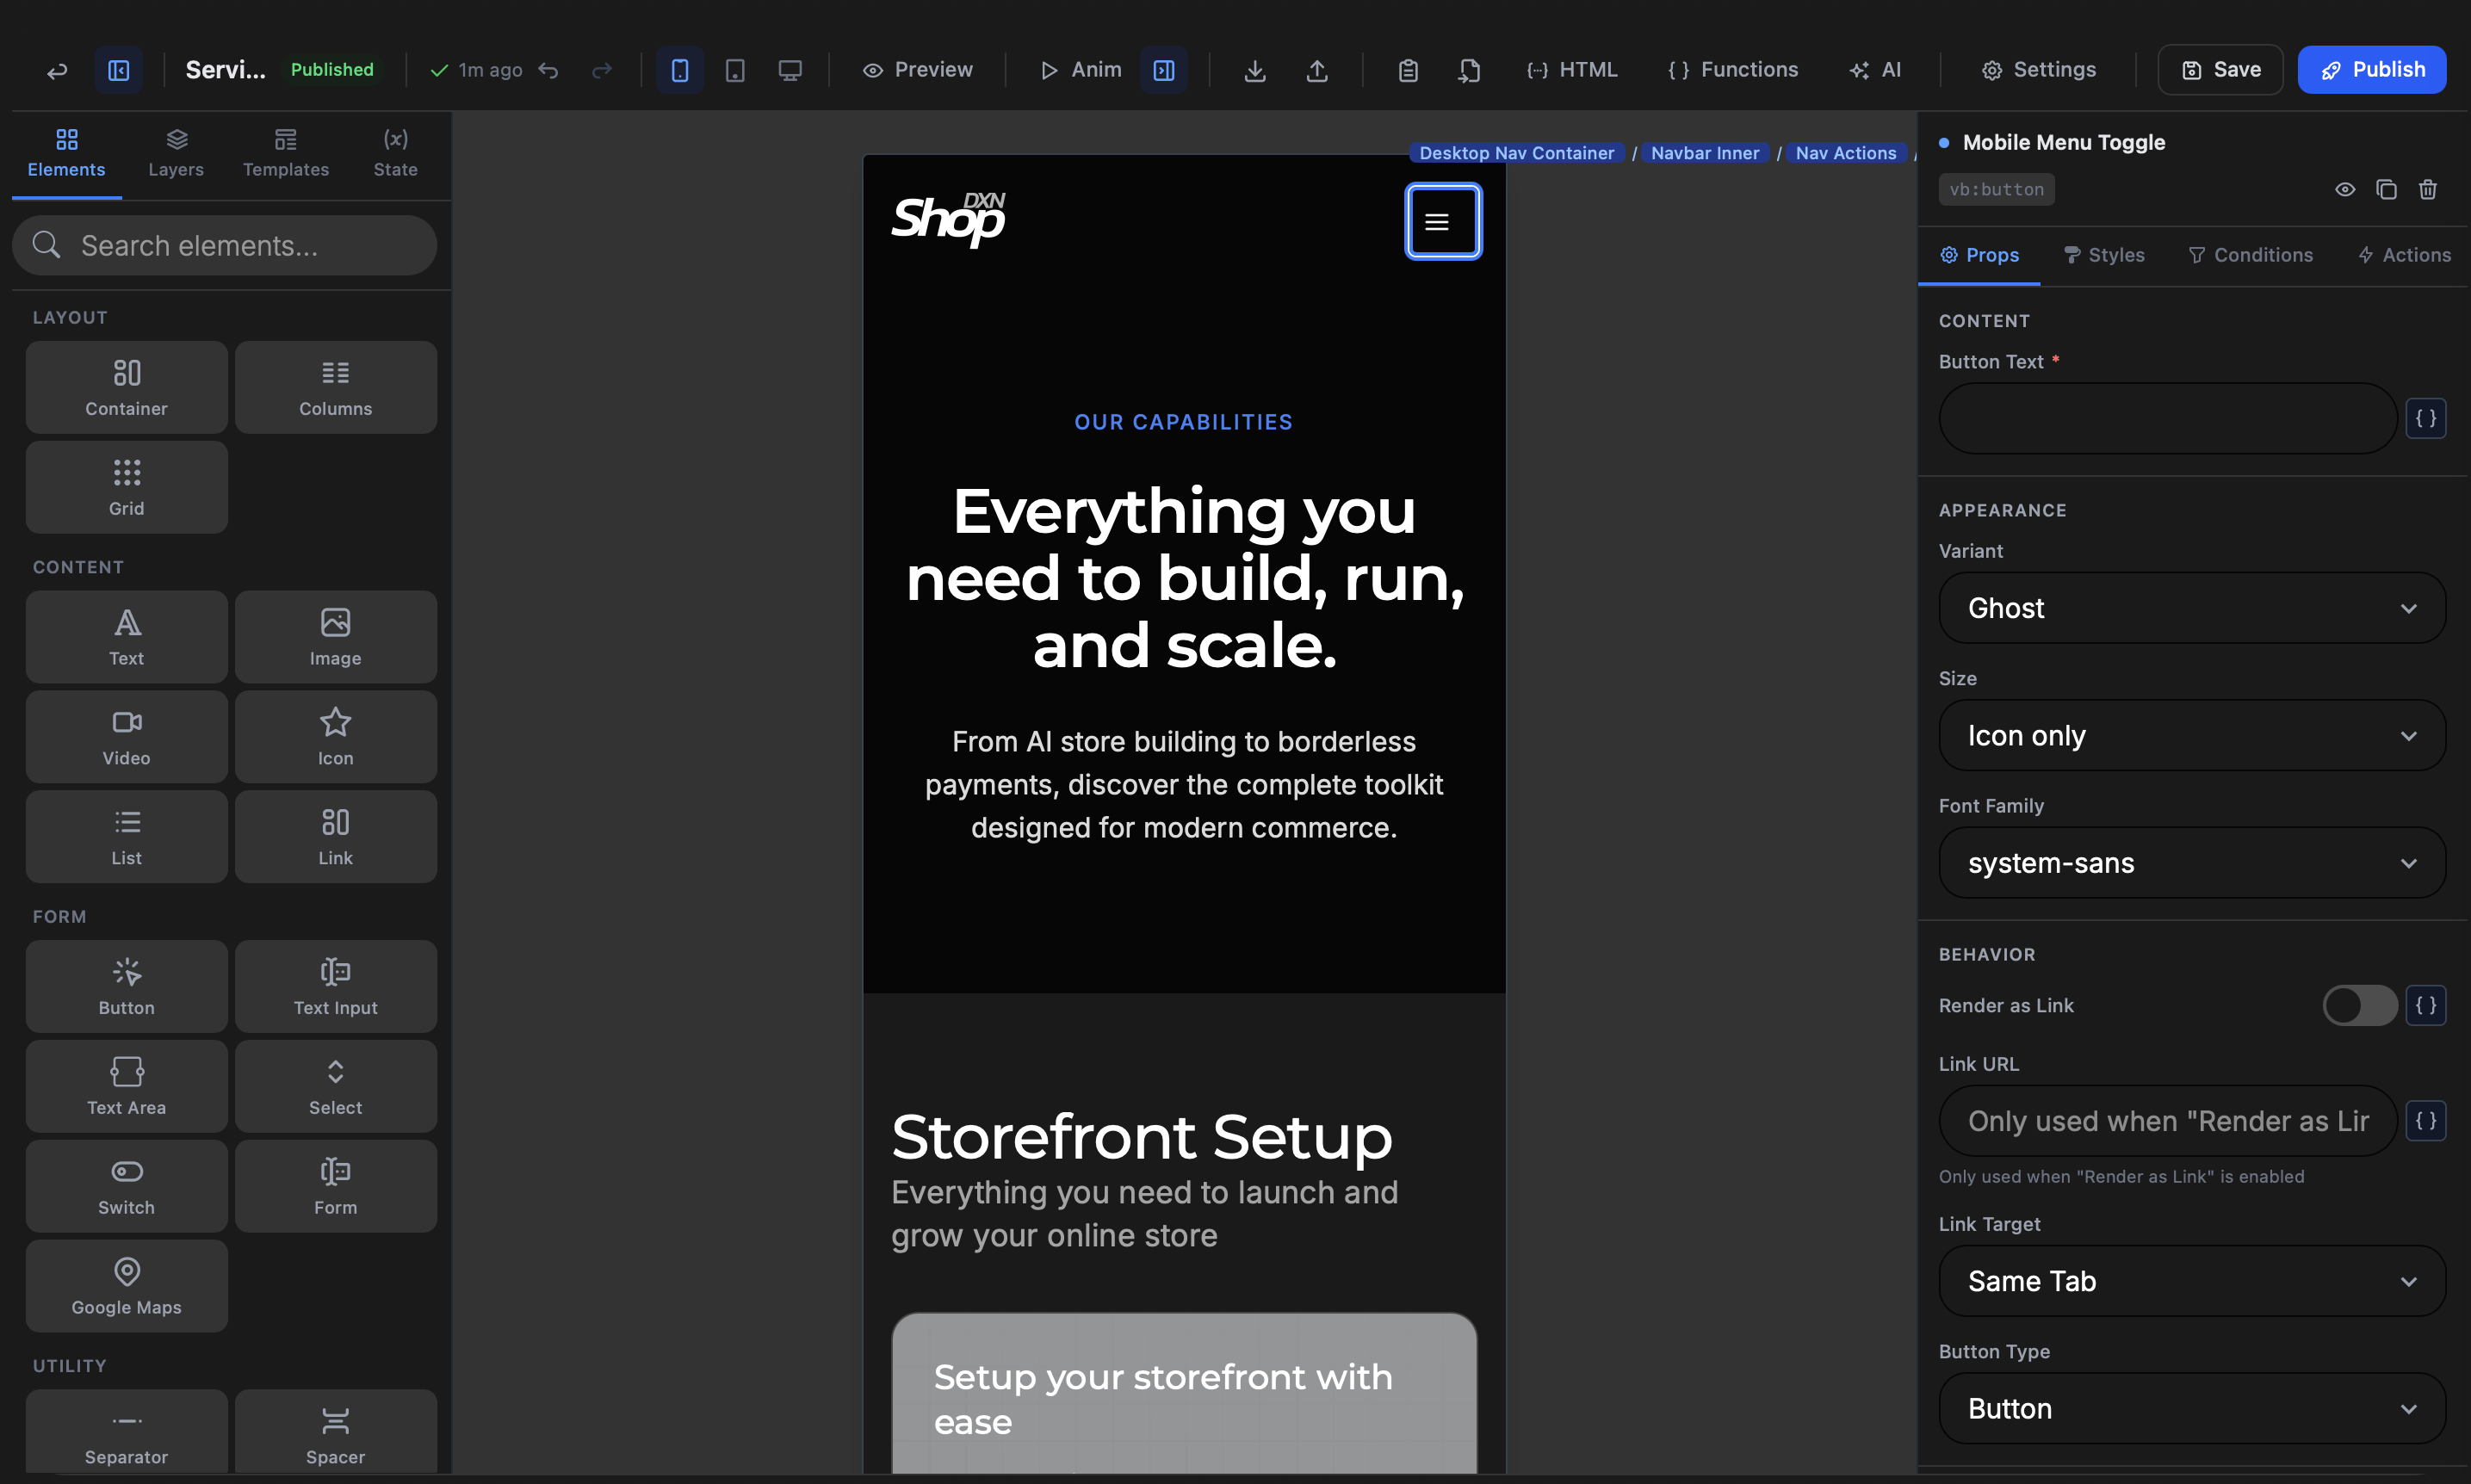Viewport: 2471px width, 1484px height.
Task: Open the AI assistant
Action: 1875,70
